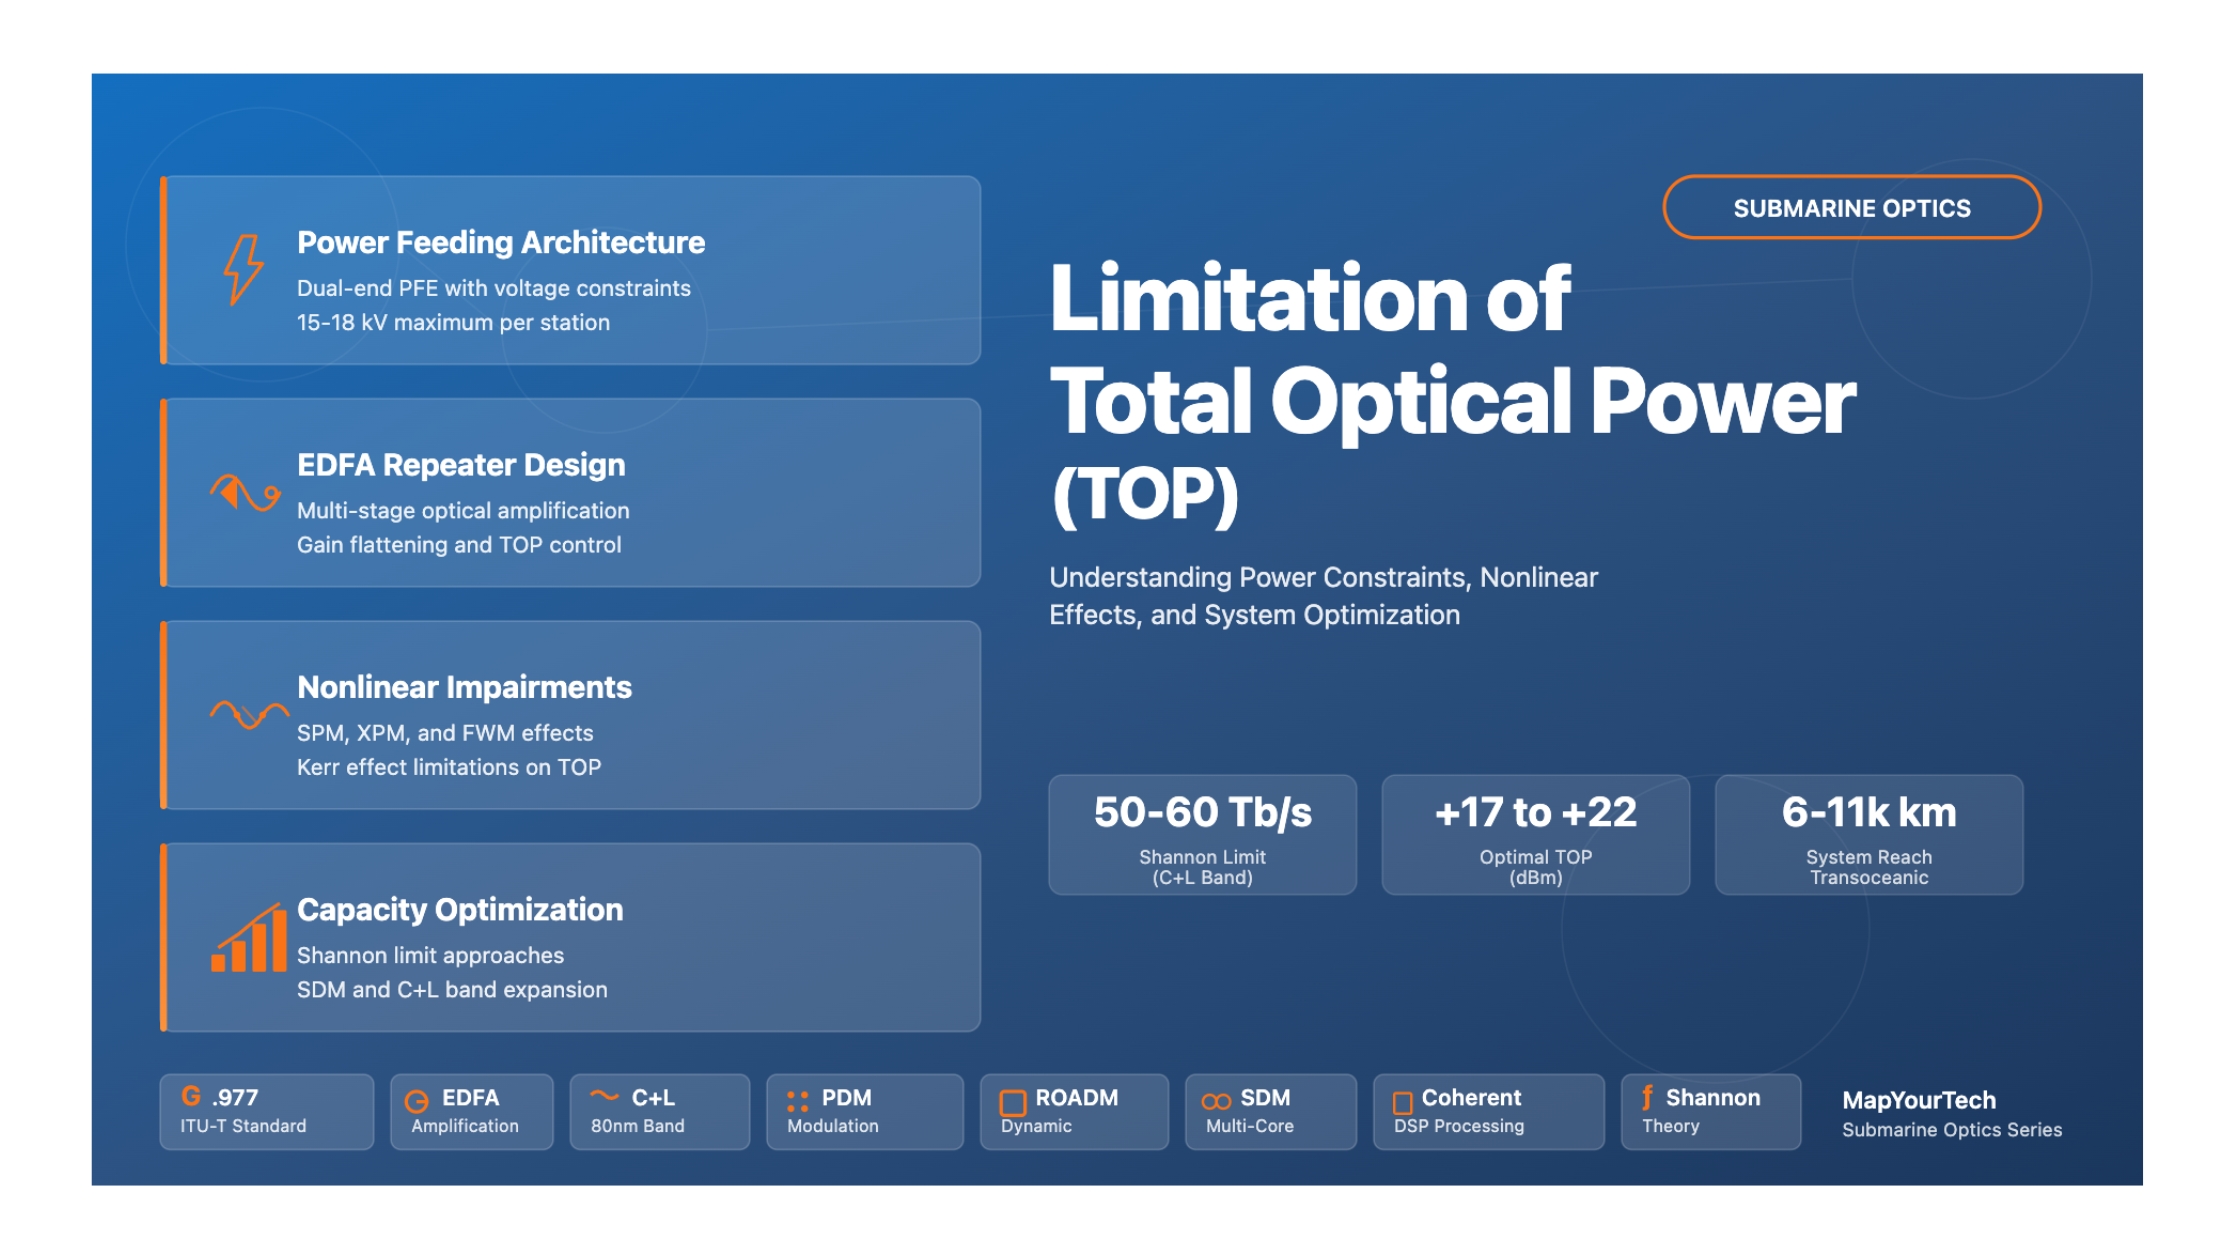
Task: Click the four-dot PDM Modulation icon
Action: point(797,1102)
